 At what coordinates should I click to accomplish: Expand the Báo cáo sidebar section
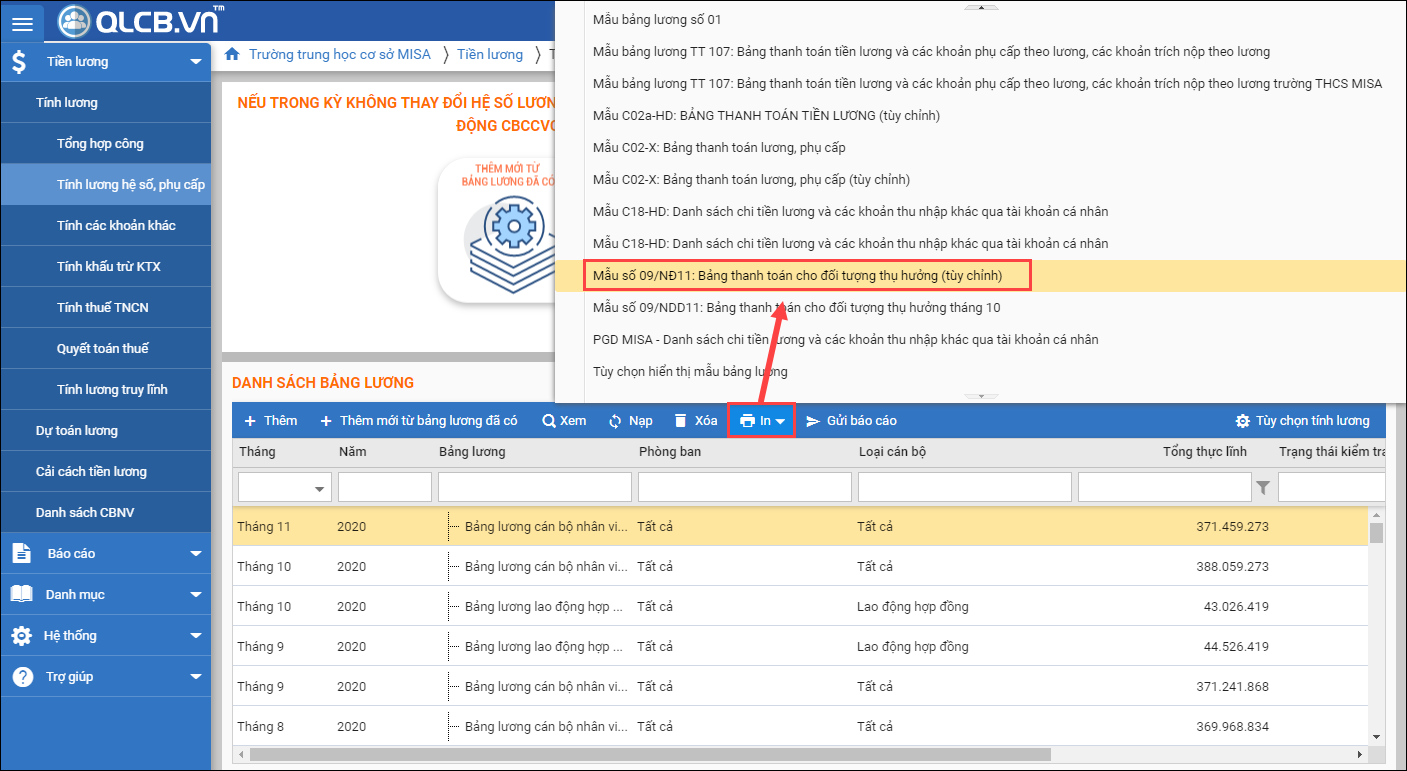105,553
